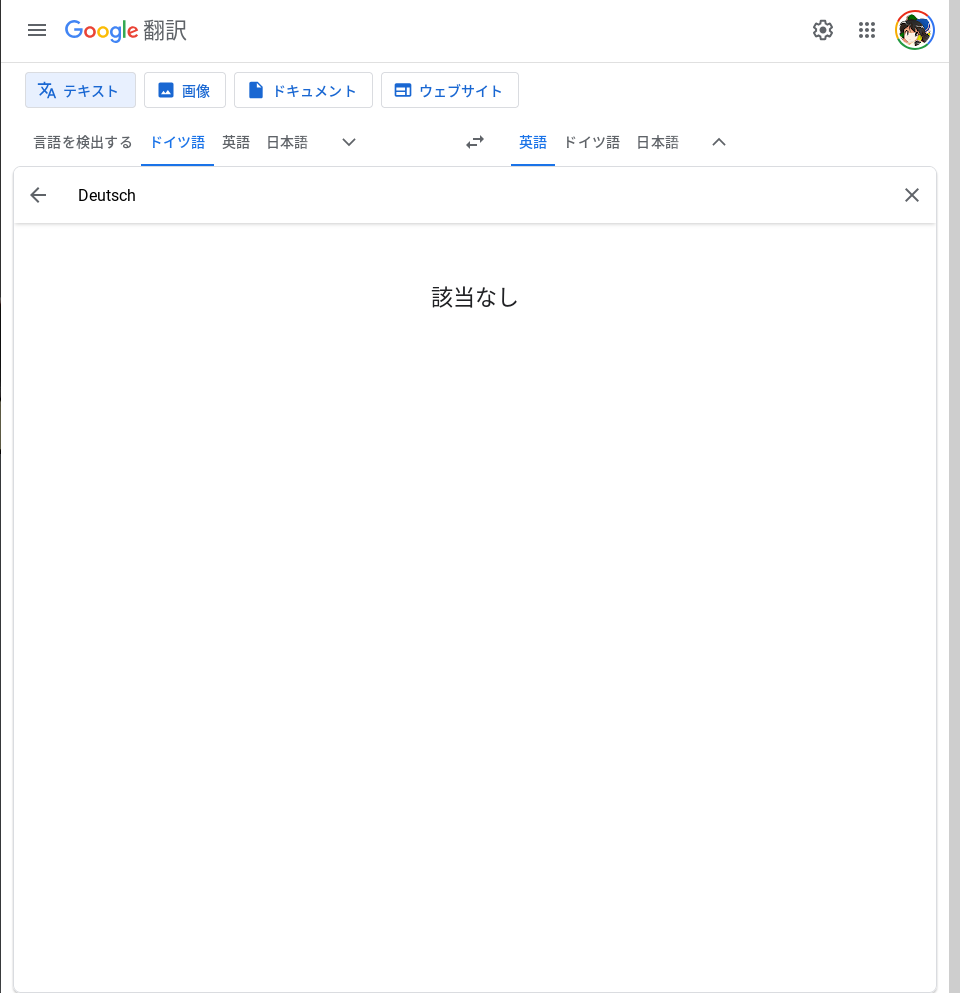Collapse the target language list chevron
Image resolution: width=960 pixels, height=993 pixels.
click(x=719, y=142)
